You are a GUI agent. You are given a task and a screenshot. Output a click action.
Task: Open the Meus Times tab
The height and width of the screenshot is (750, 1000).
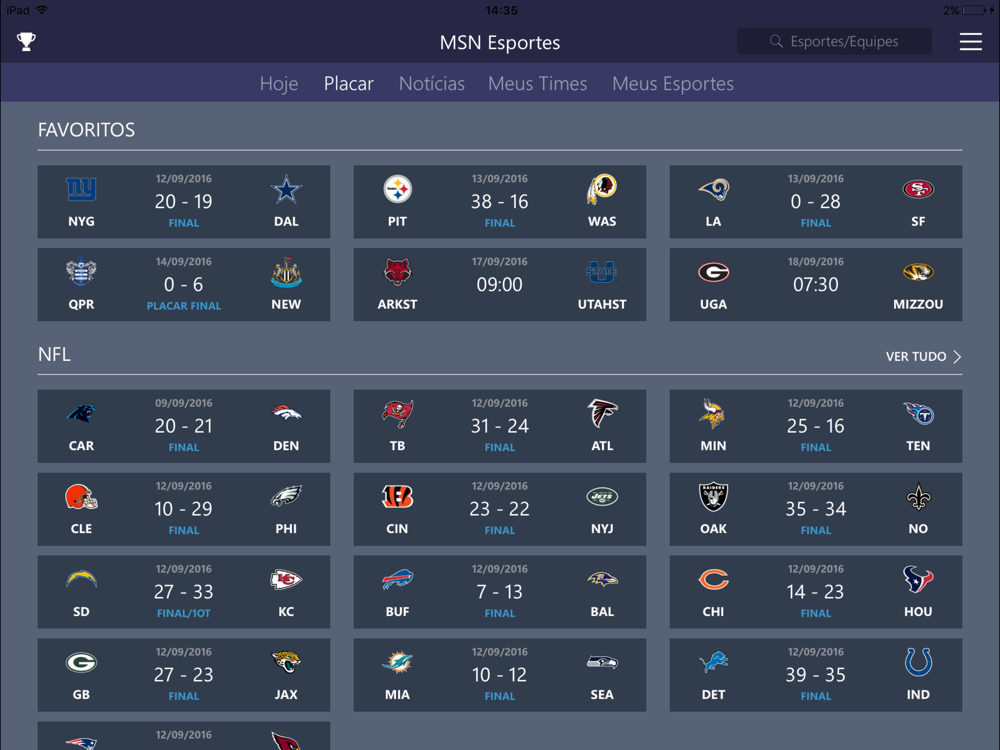click(x=538, y=84)
